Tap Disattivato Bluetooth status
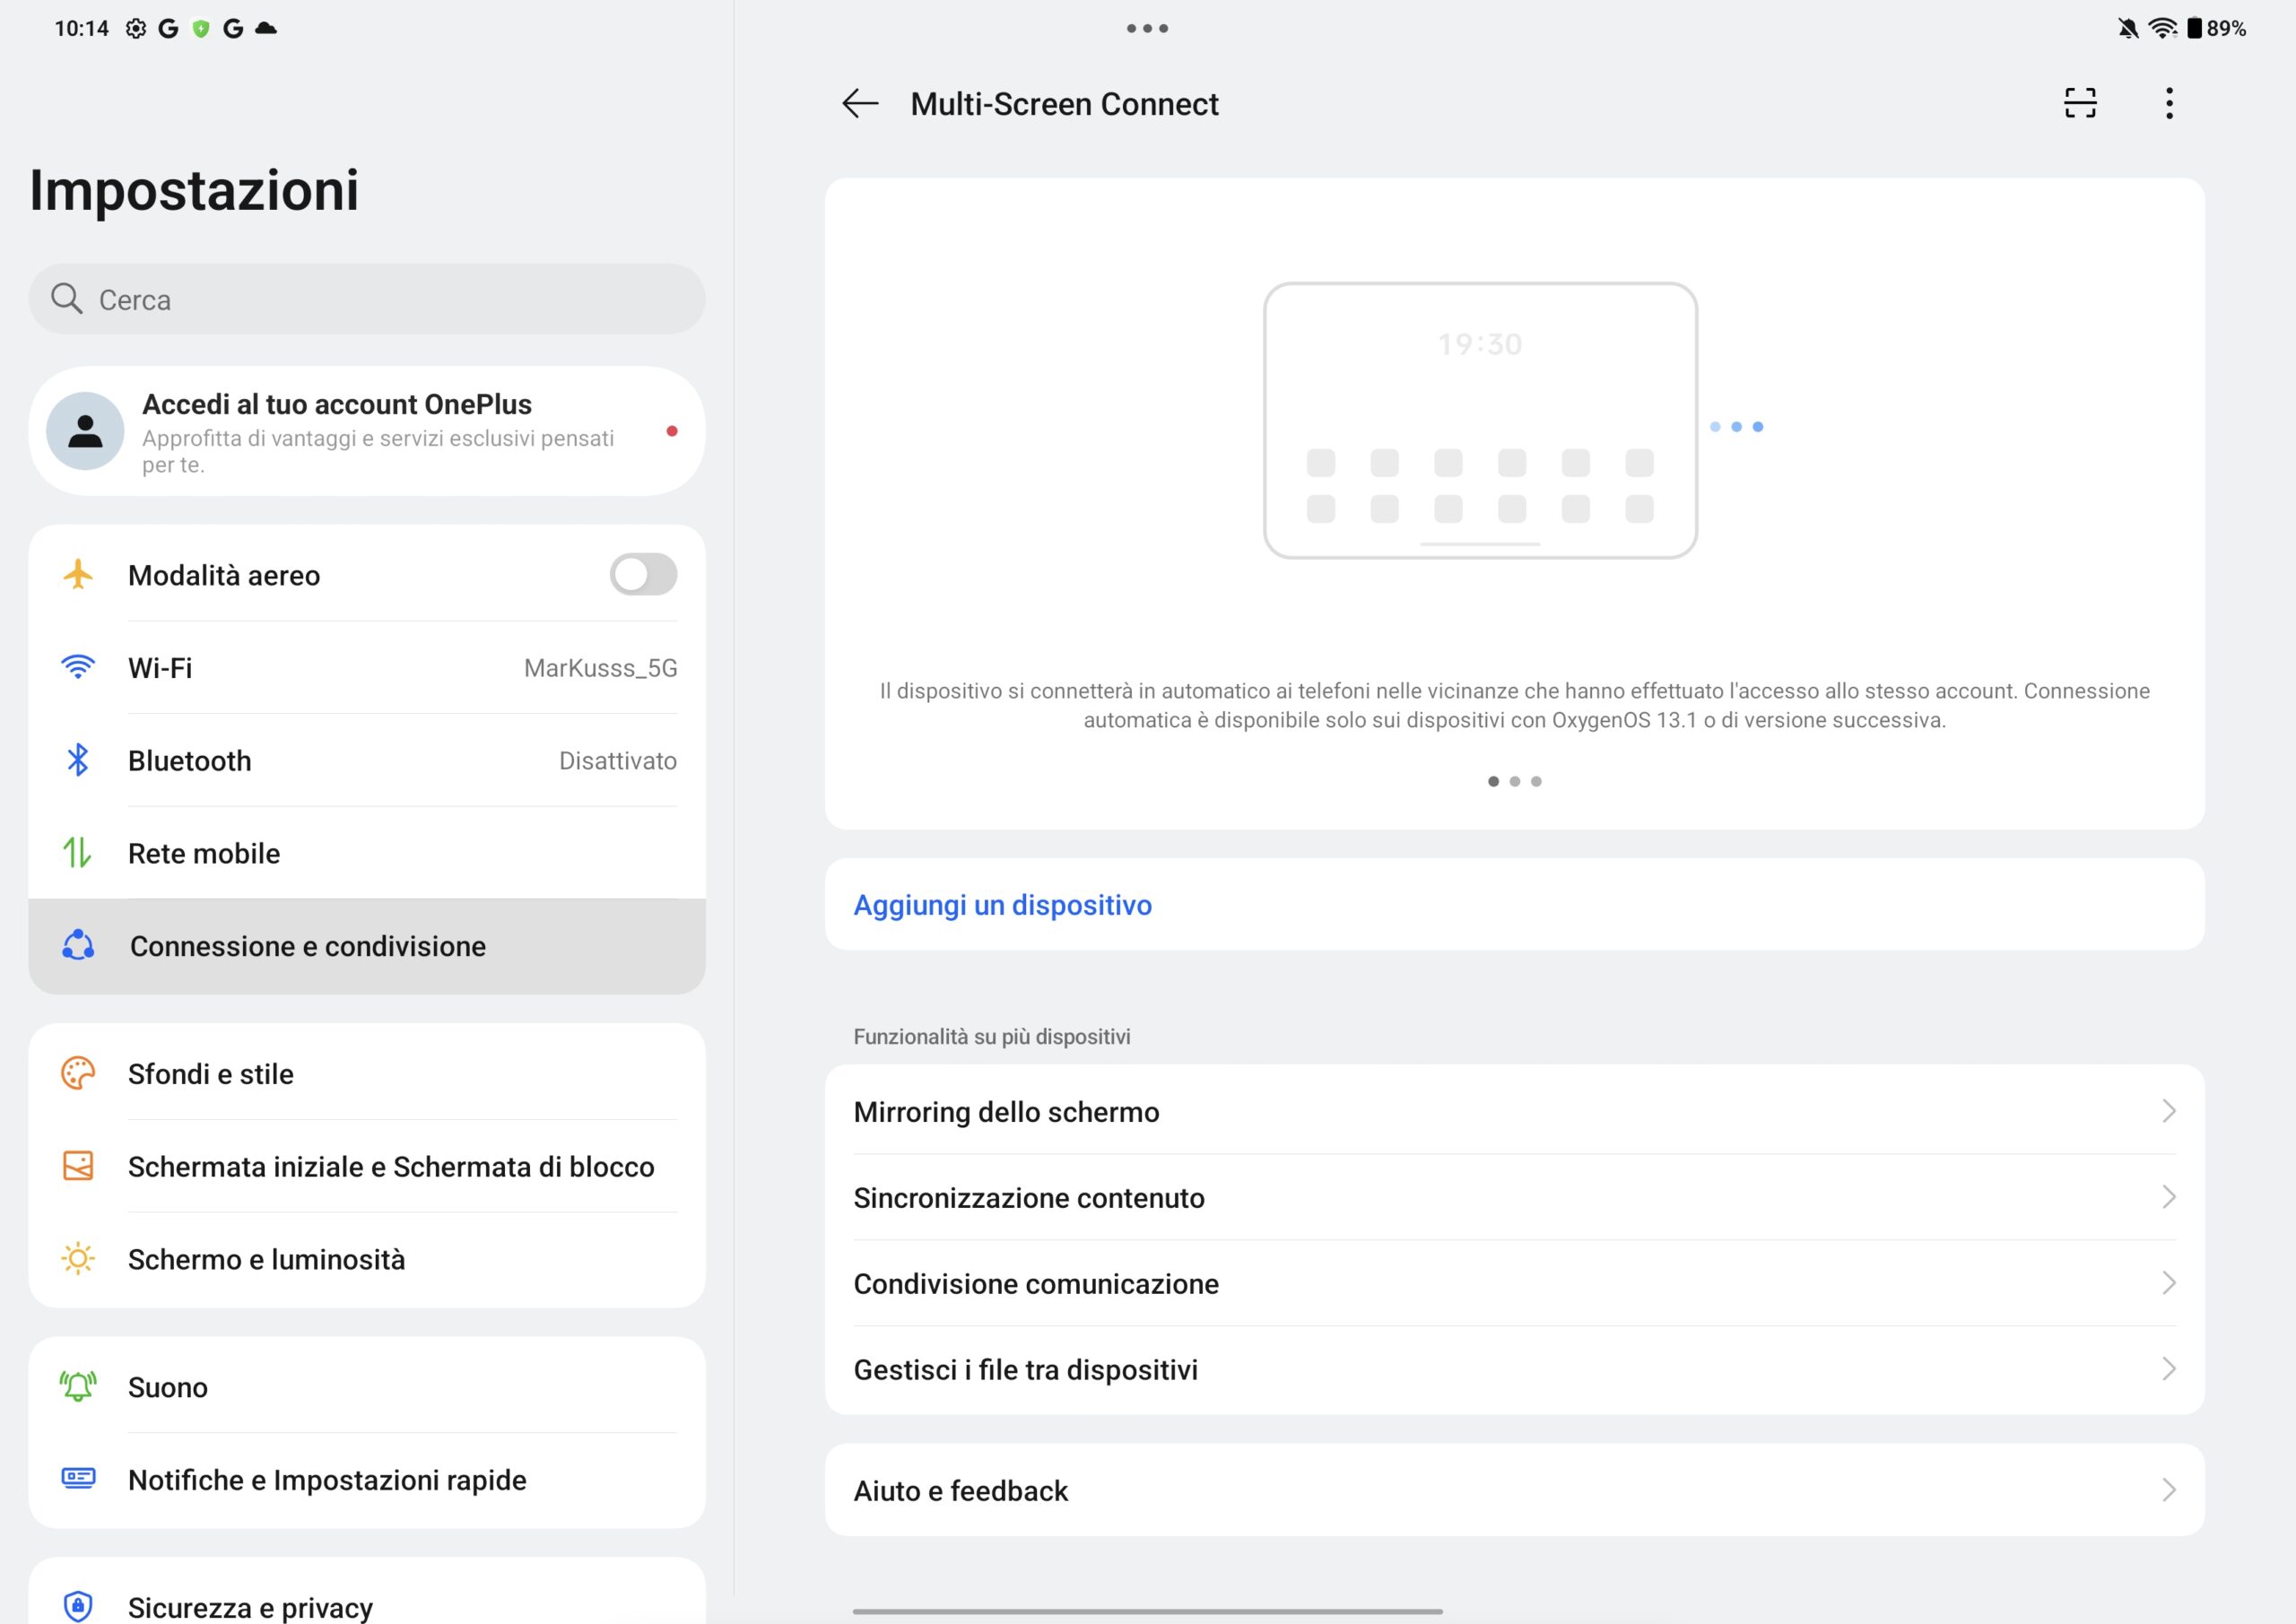The image size is (2296, 1624). click(617, 760)
